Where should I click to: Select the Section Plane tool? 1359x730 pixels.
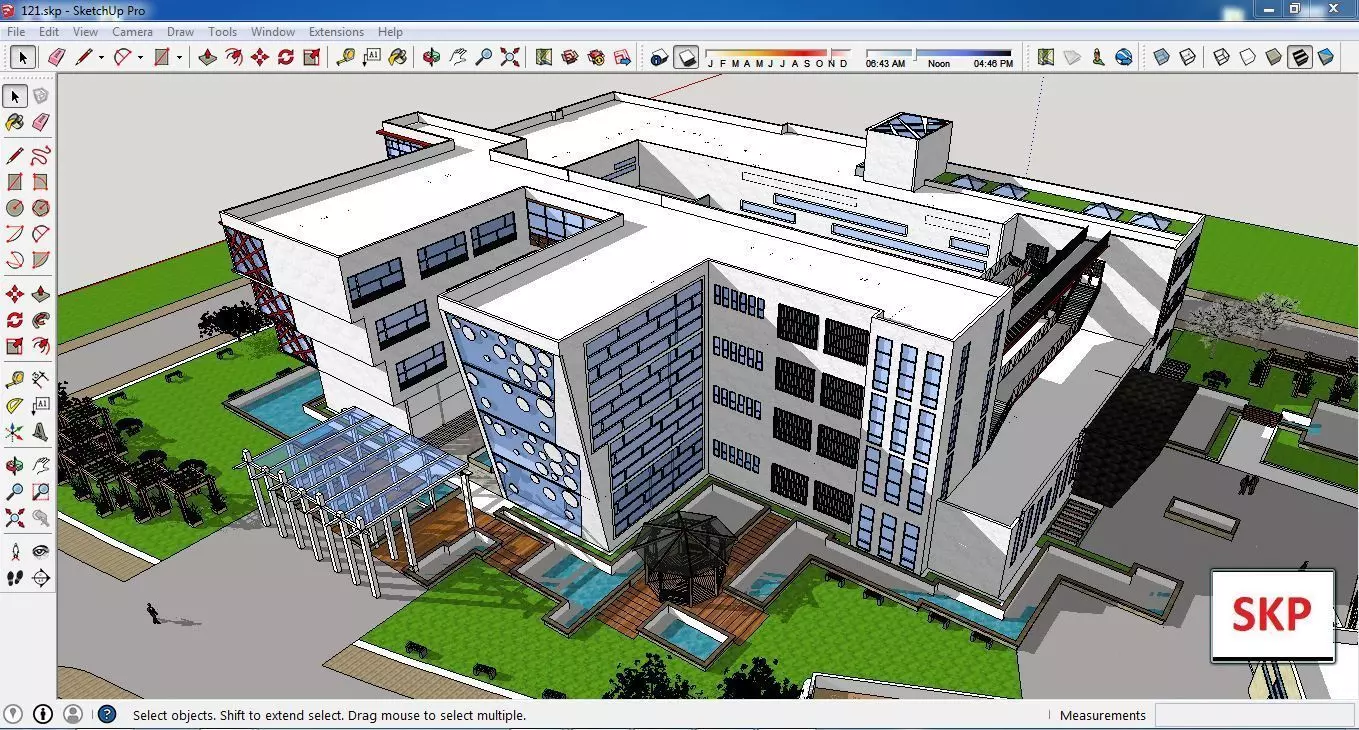[x=40, y=578]
